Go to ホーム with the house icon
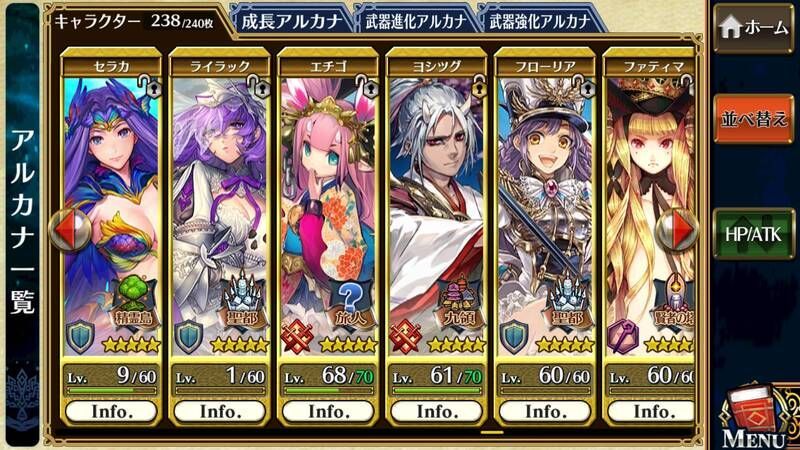 754,28
